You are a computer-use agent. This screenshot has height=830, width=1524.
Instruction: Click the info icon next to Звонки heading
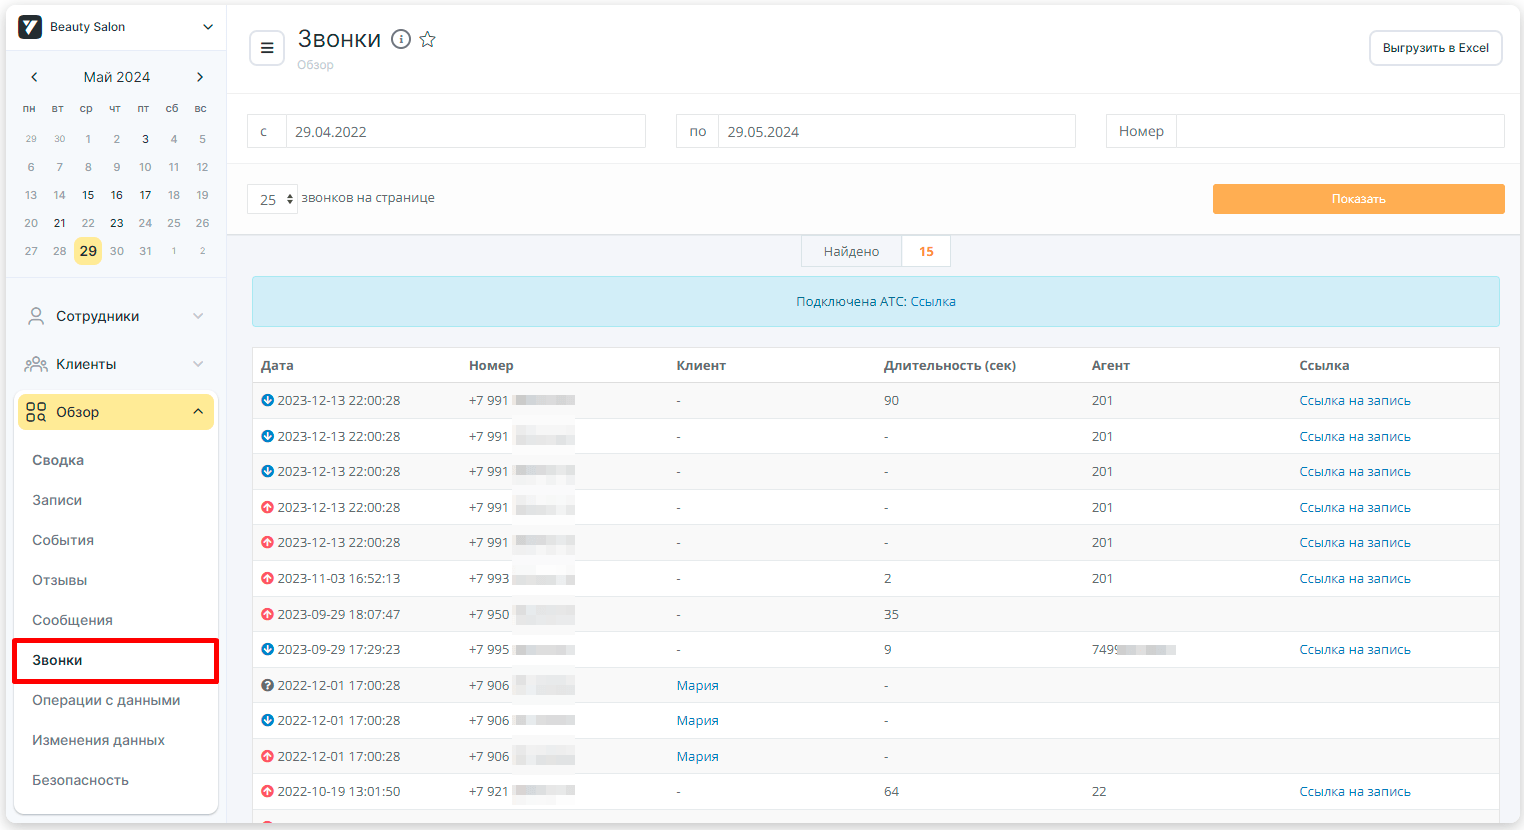tap(401, 39)
